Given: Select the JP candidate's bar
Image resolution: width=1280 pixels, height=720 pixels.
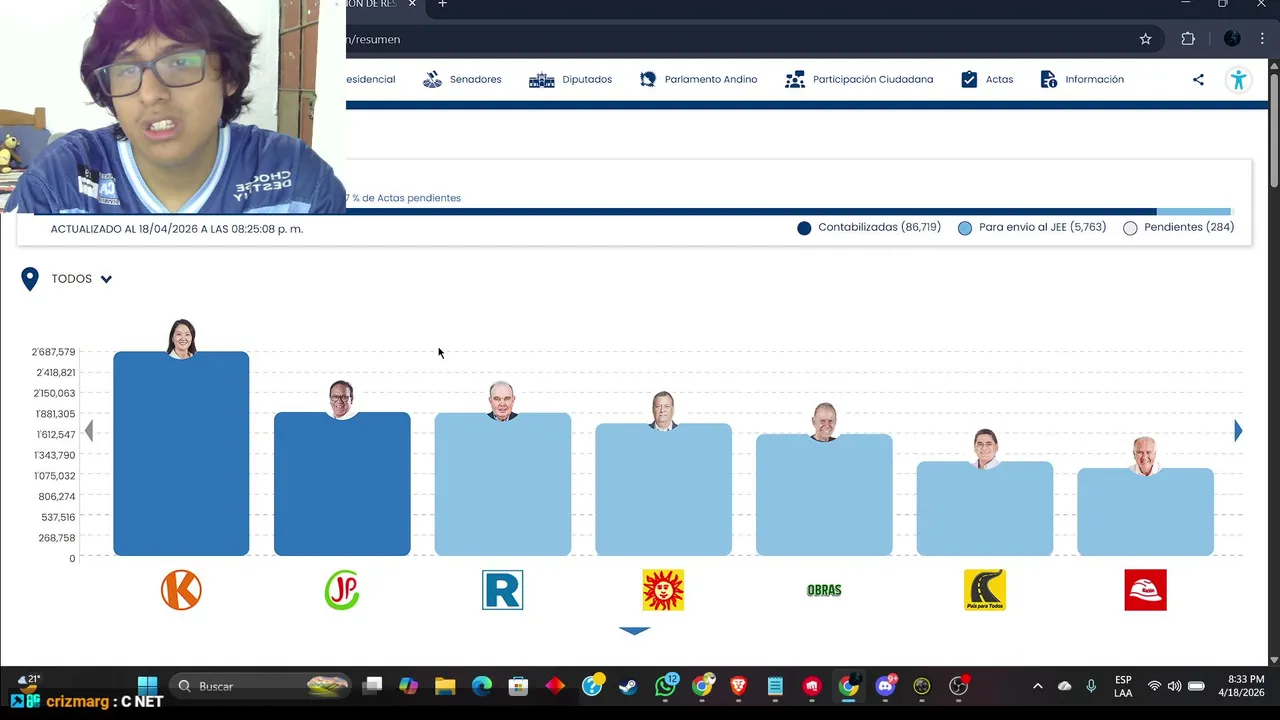Looking at the screenshot, I should [x=342, y=484].
